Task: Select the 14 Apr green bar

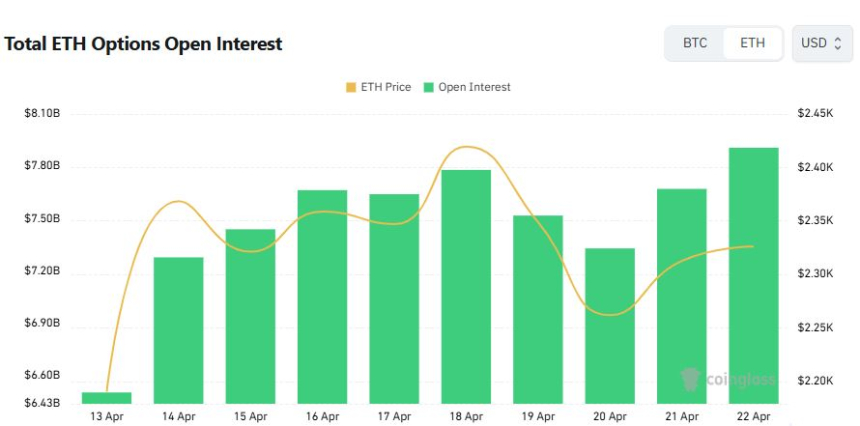Action: pyautogui.click(x=178, y=330)
